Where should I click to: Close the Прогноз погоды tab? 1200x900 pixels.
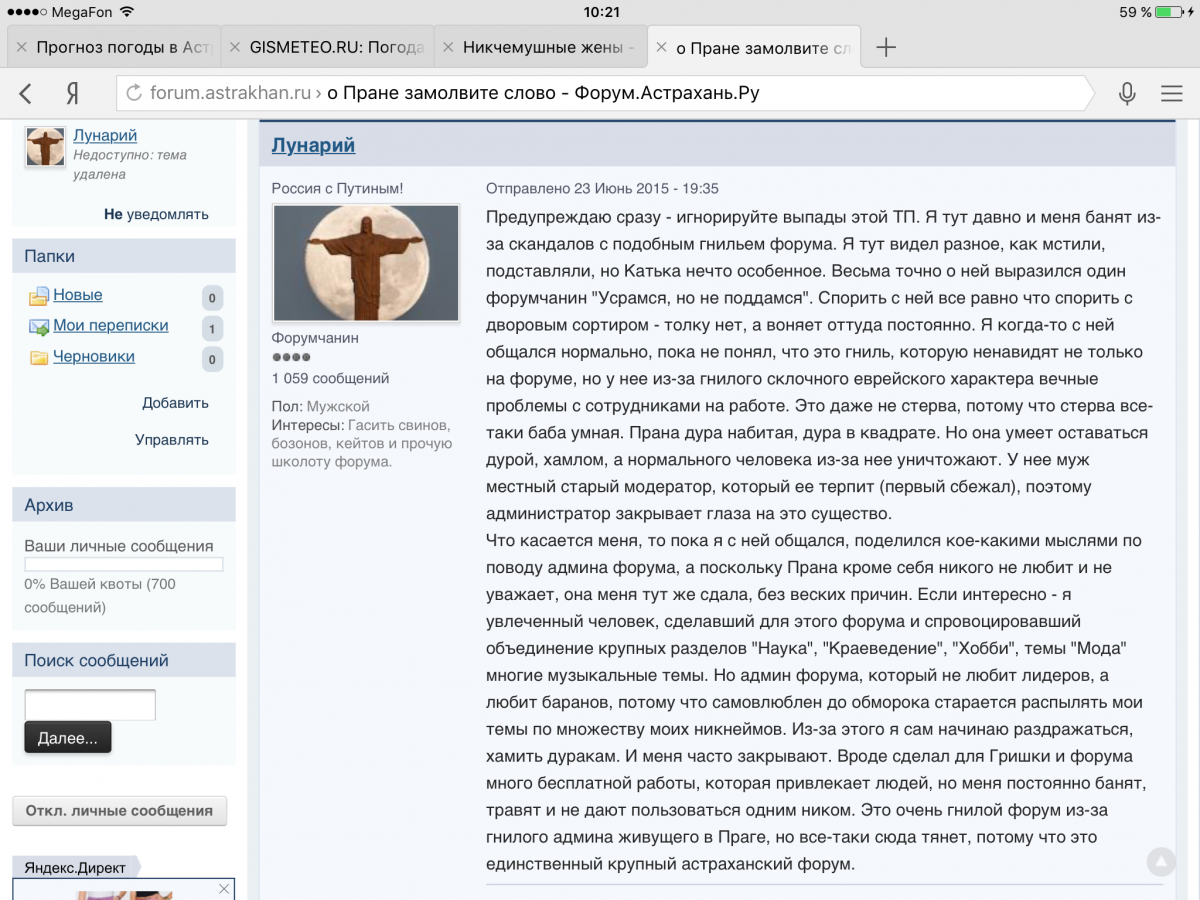click(x=21, y=47)
